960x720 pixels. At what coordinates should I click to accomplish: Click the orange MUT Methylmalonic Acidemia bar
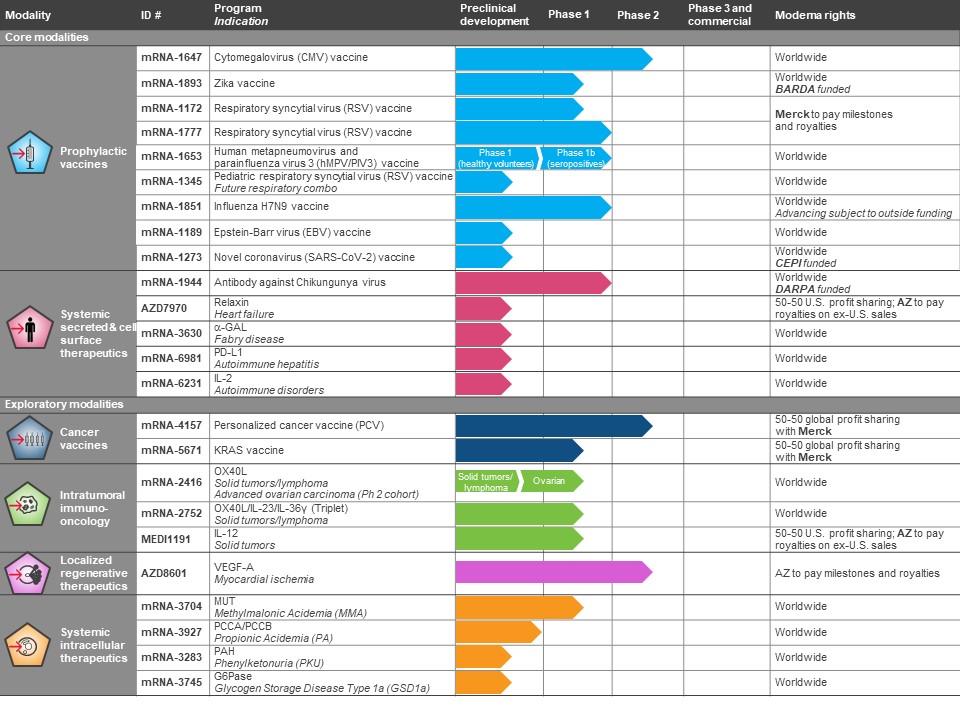517,607
